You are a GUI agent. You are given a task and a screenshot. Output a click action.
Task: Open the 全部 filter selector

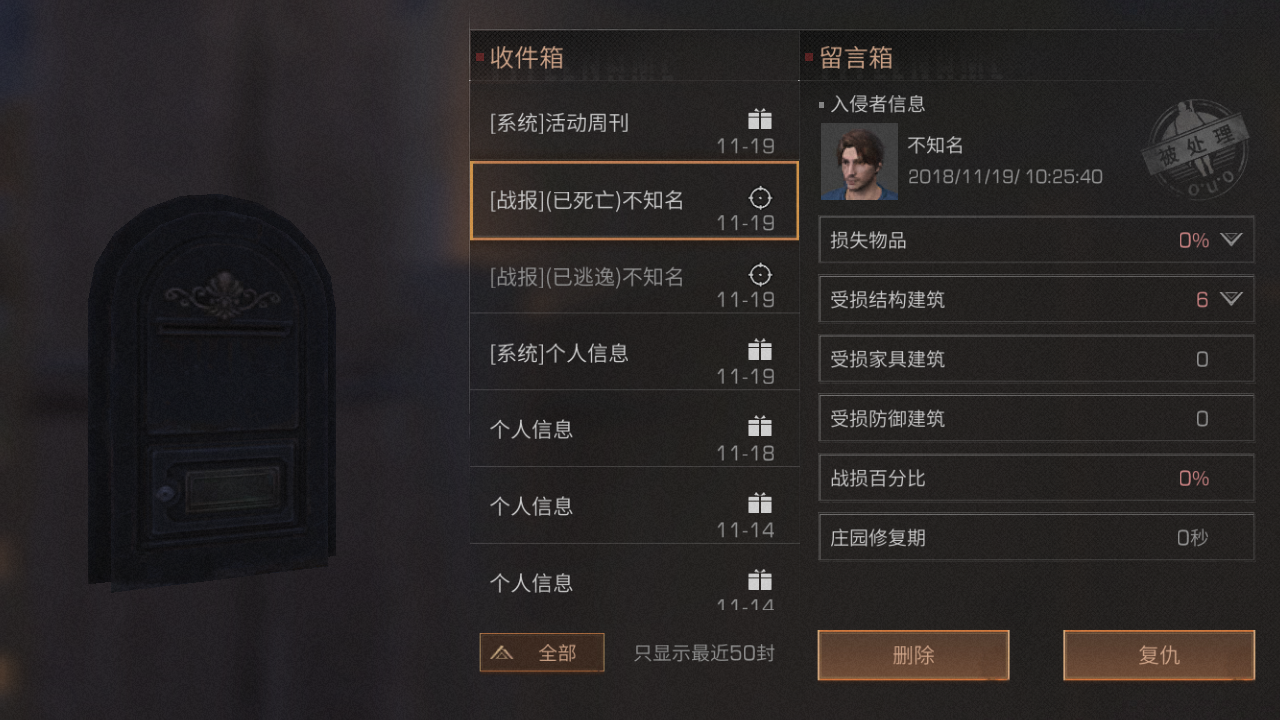[x=542, y=653]
